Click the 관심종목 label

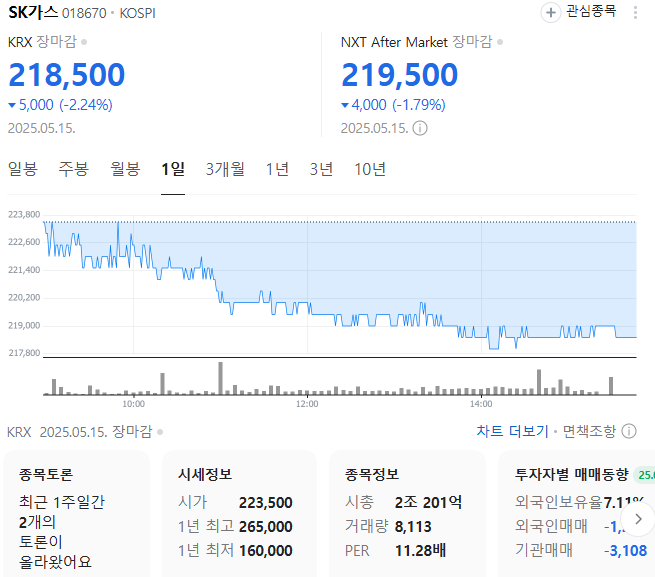[591, 11]
